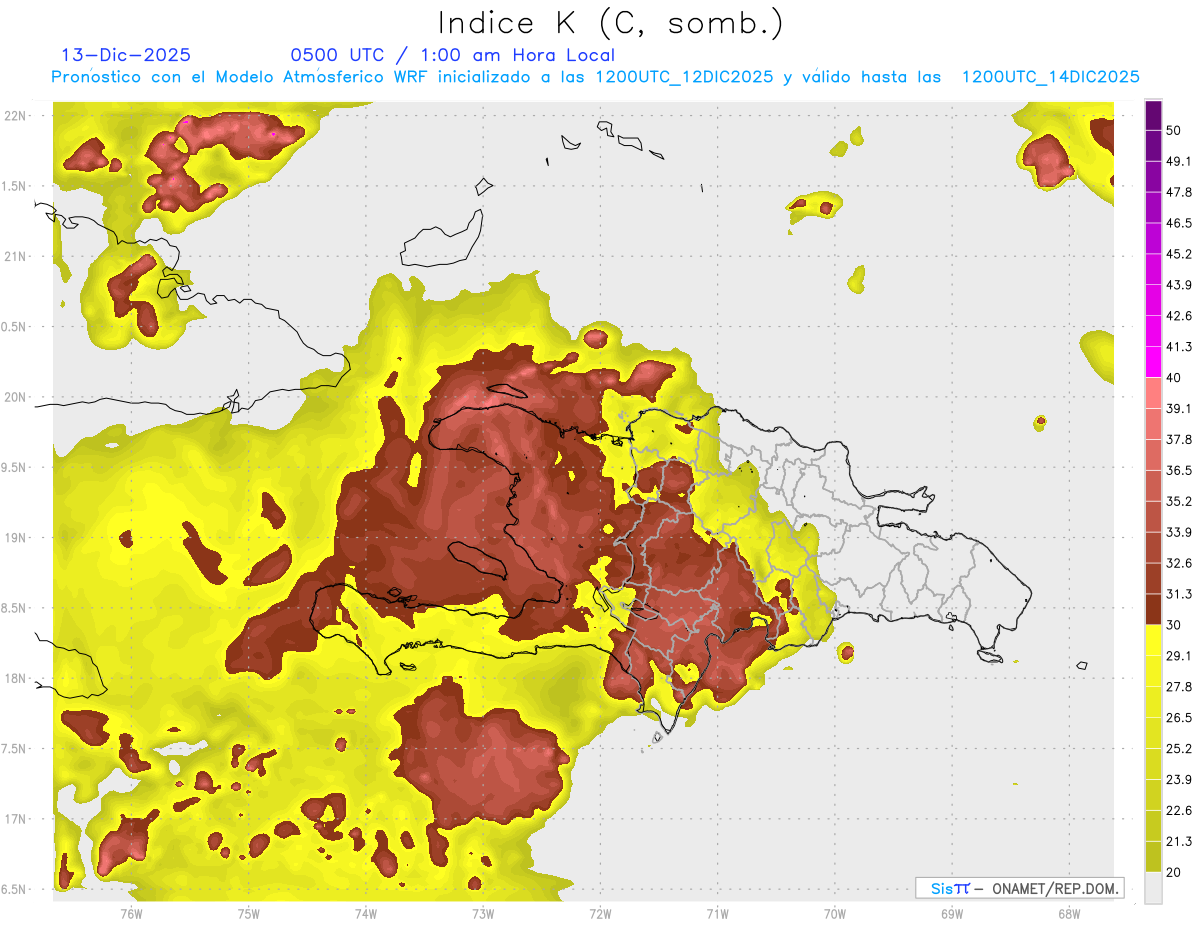Click the gray swatch below the 20 mark
This screenshot has height=927, width=1200.
click(1153, 888)
